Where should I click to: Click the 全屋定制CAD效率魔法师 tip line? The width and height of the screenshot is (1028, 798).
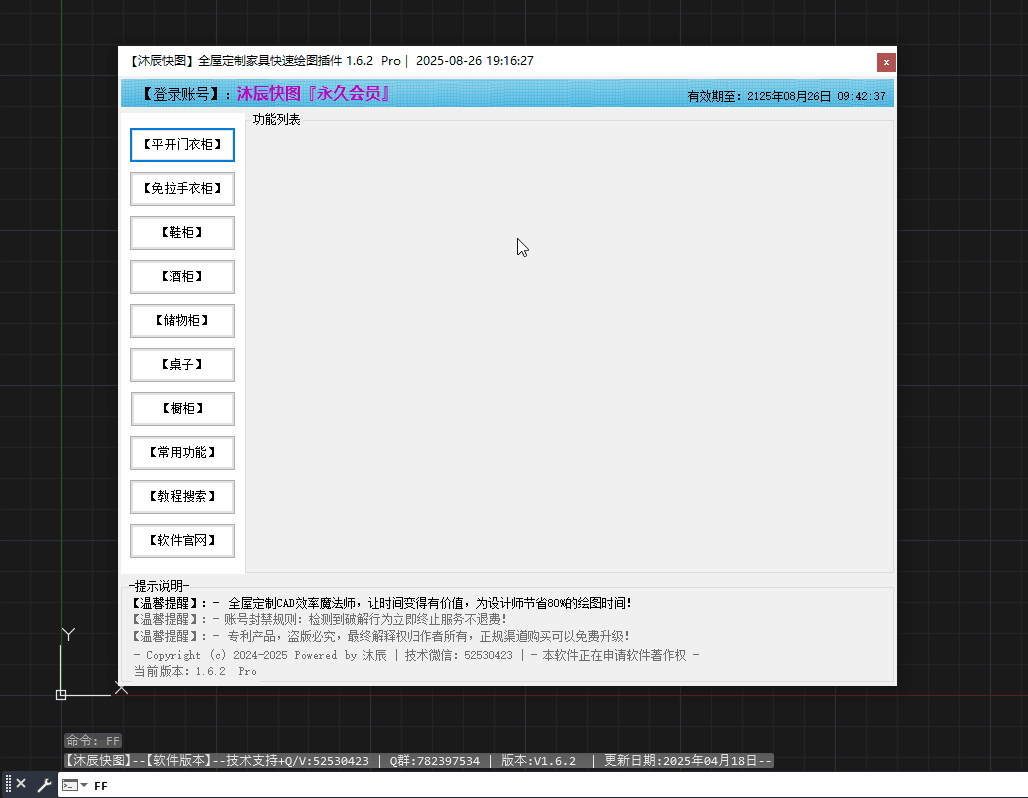tap(382, 603)
